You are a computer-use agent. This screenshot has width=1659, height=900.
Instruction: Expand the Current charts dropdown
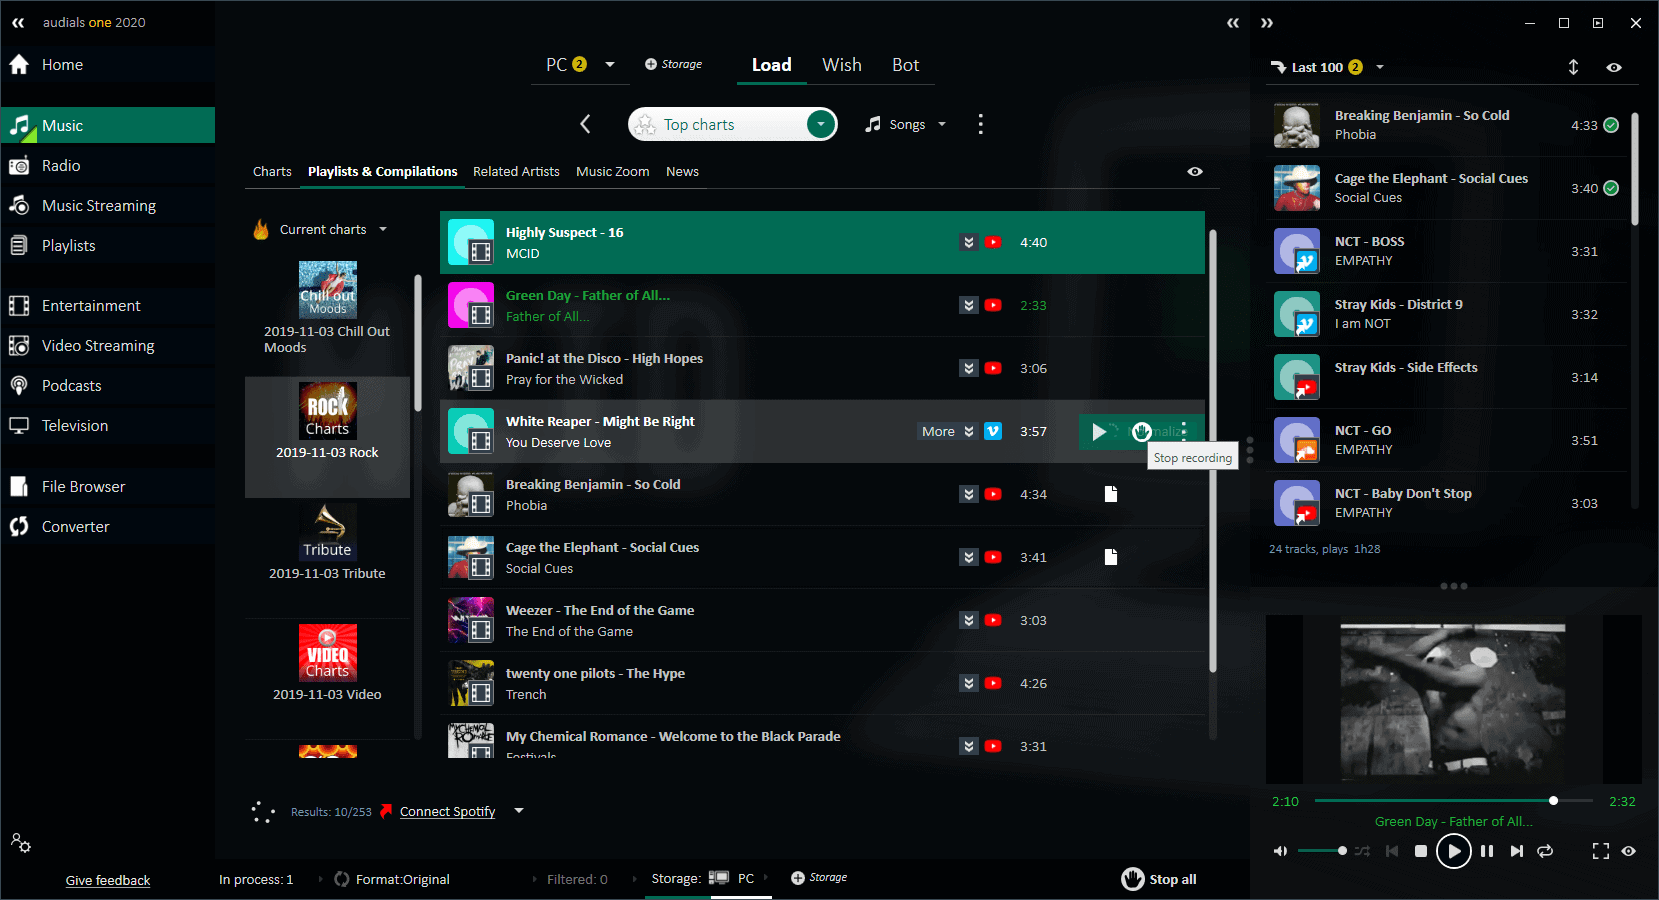click(x=382, y=230)
